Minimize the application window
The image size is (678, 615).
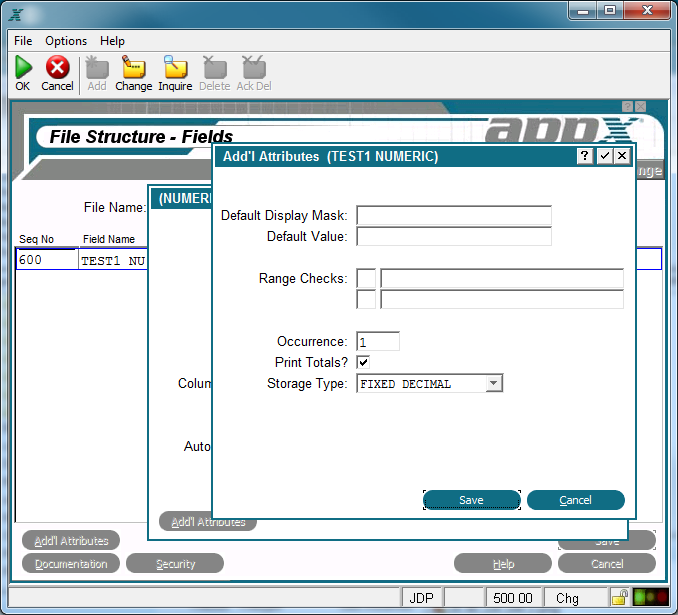click(x=583, y=10)
